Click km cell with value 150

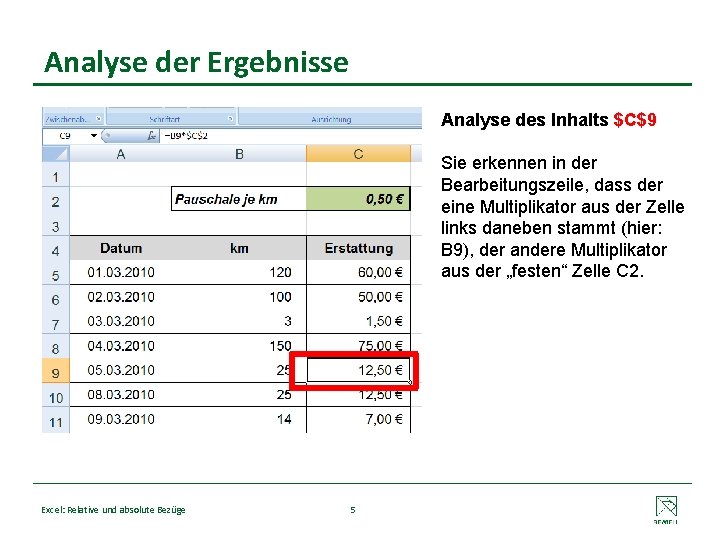point(239,346)
